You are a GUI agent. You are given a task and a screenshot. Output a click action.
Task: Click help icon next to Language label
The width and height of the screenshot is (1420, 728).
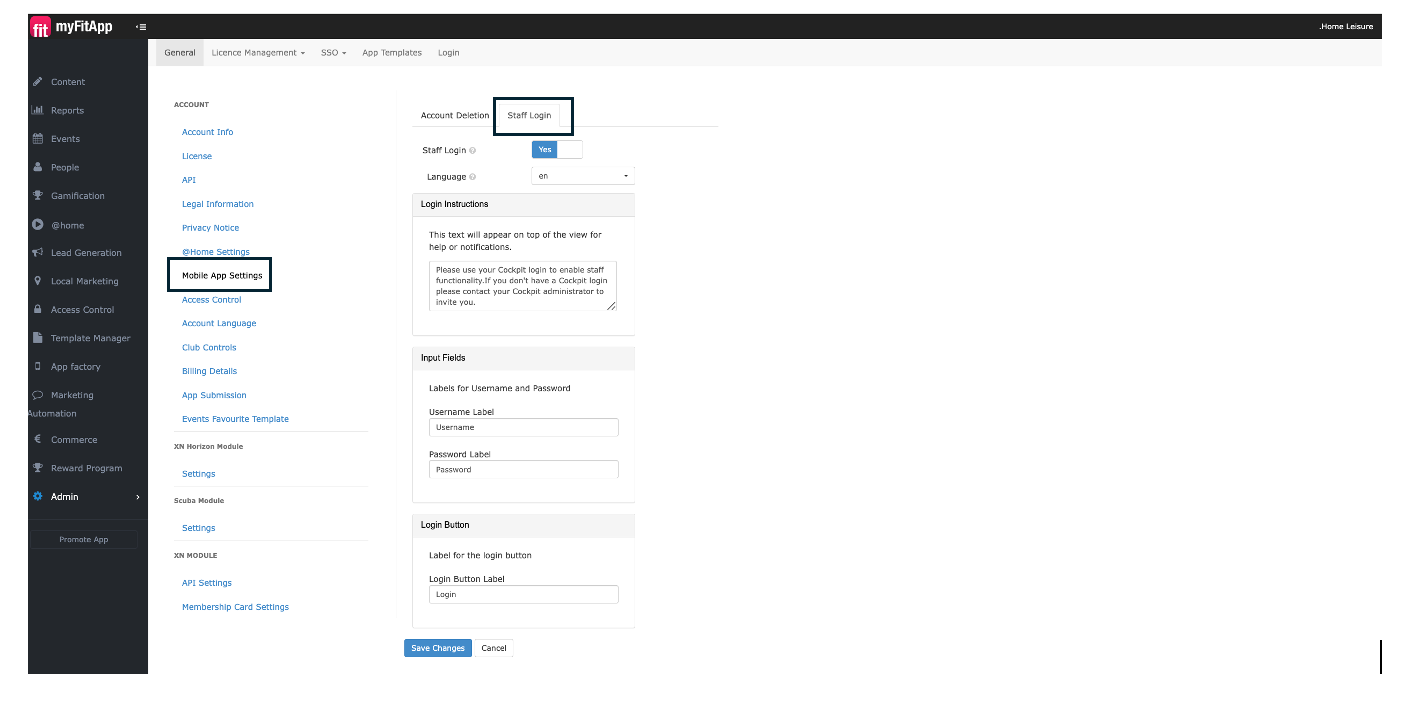[x=472, y=177]
